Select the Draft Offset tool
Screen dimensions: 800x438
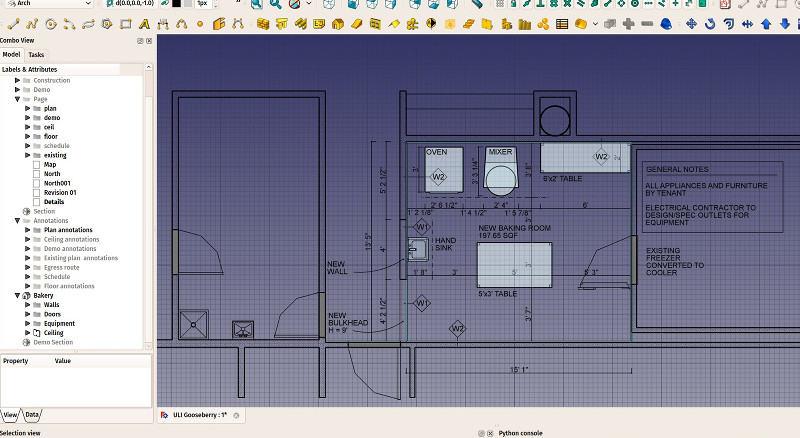729,24
